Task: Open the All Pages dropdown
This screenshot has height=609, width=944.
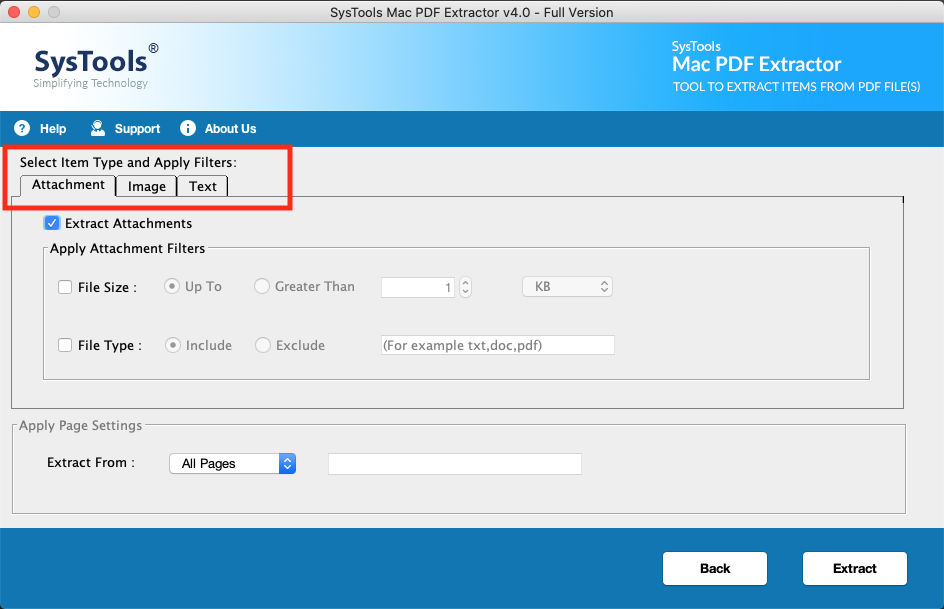Action: 232,463
